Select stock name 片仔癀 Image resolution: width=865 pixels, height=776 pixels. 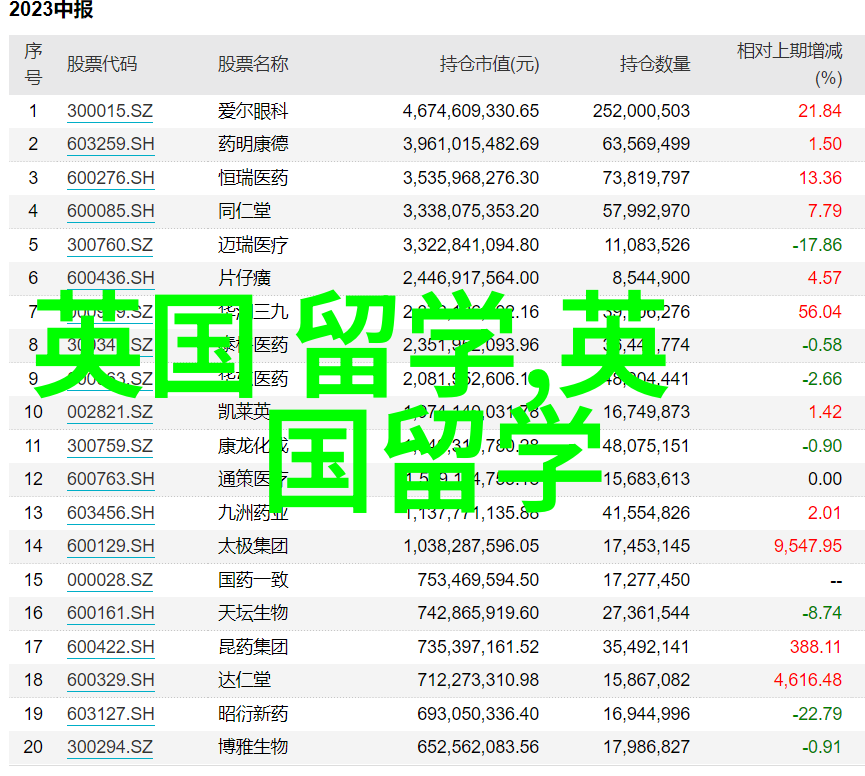244,278
